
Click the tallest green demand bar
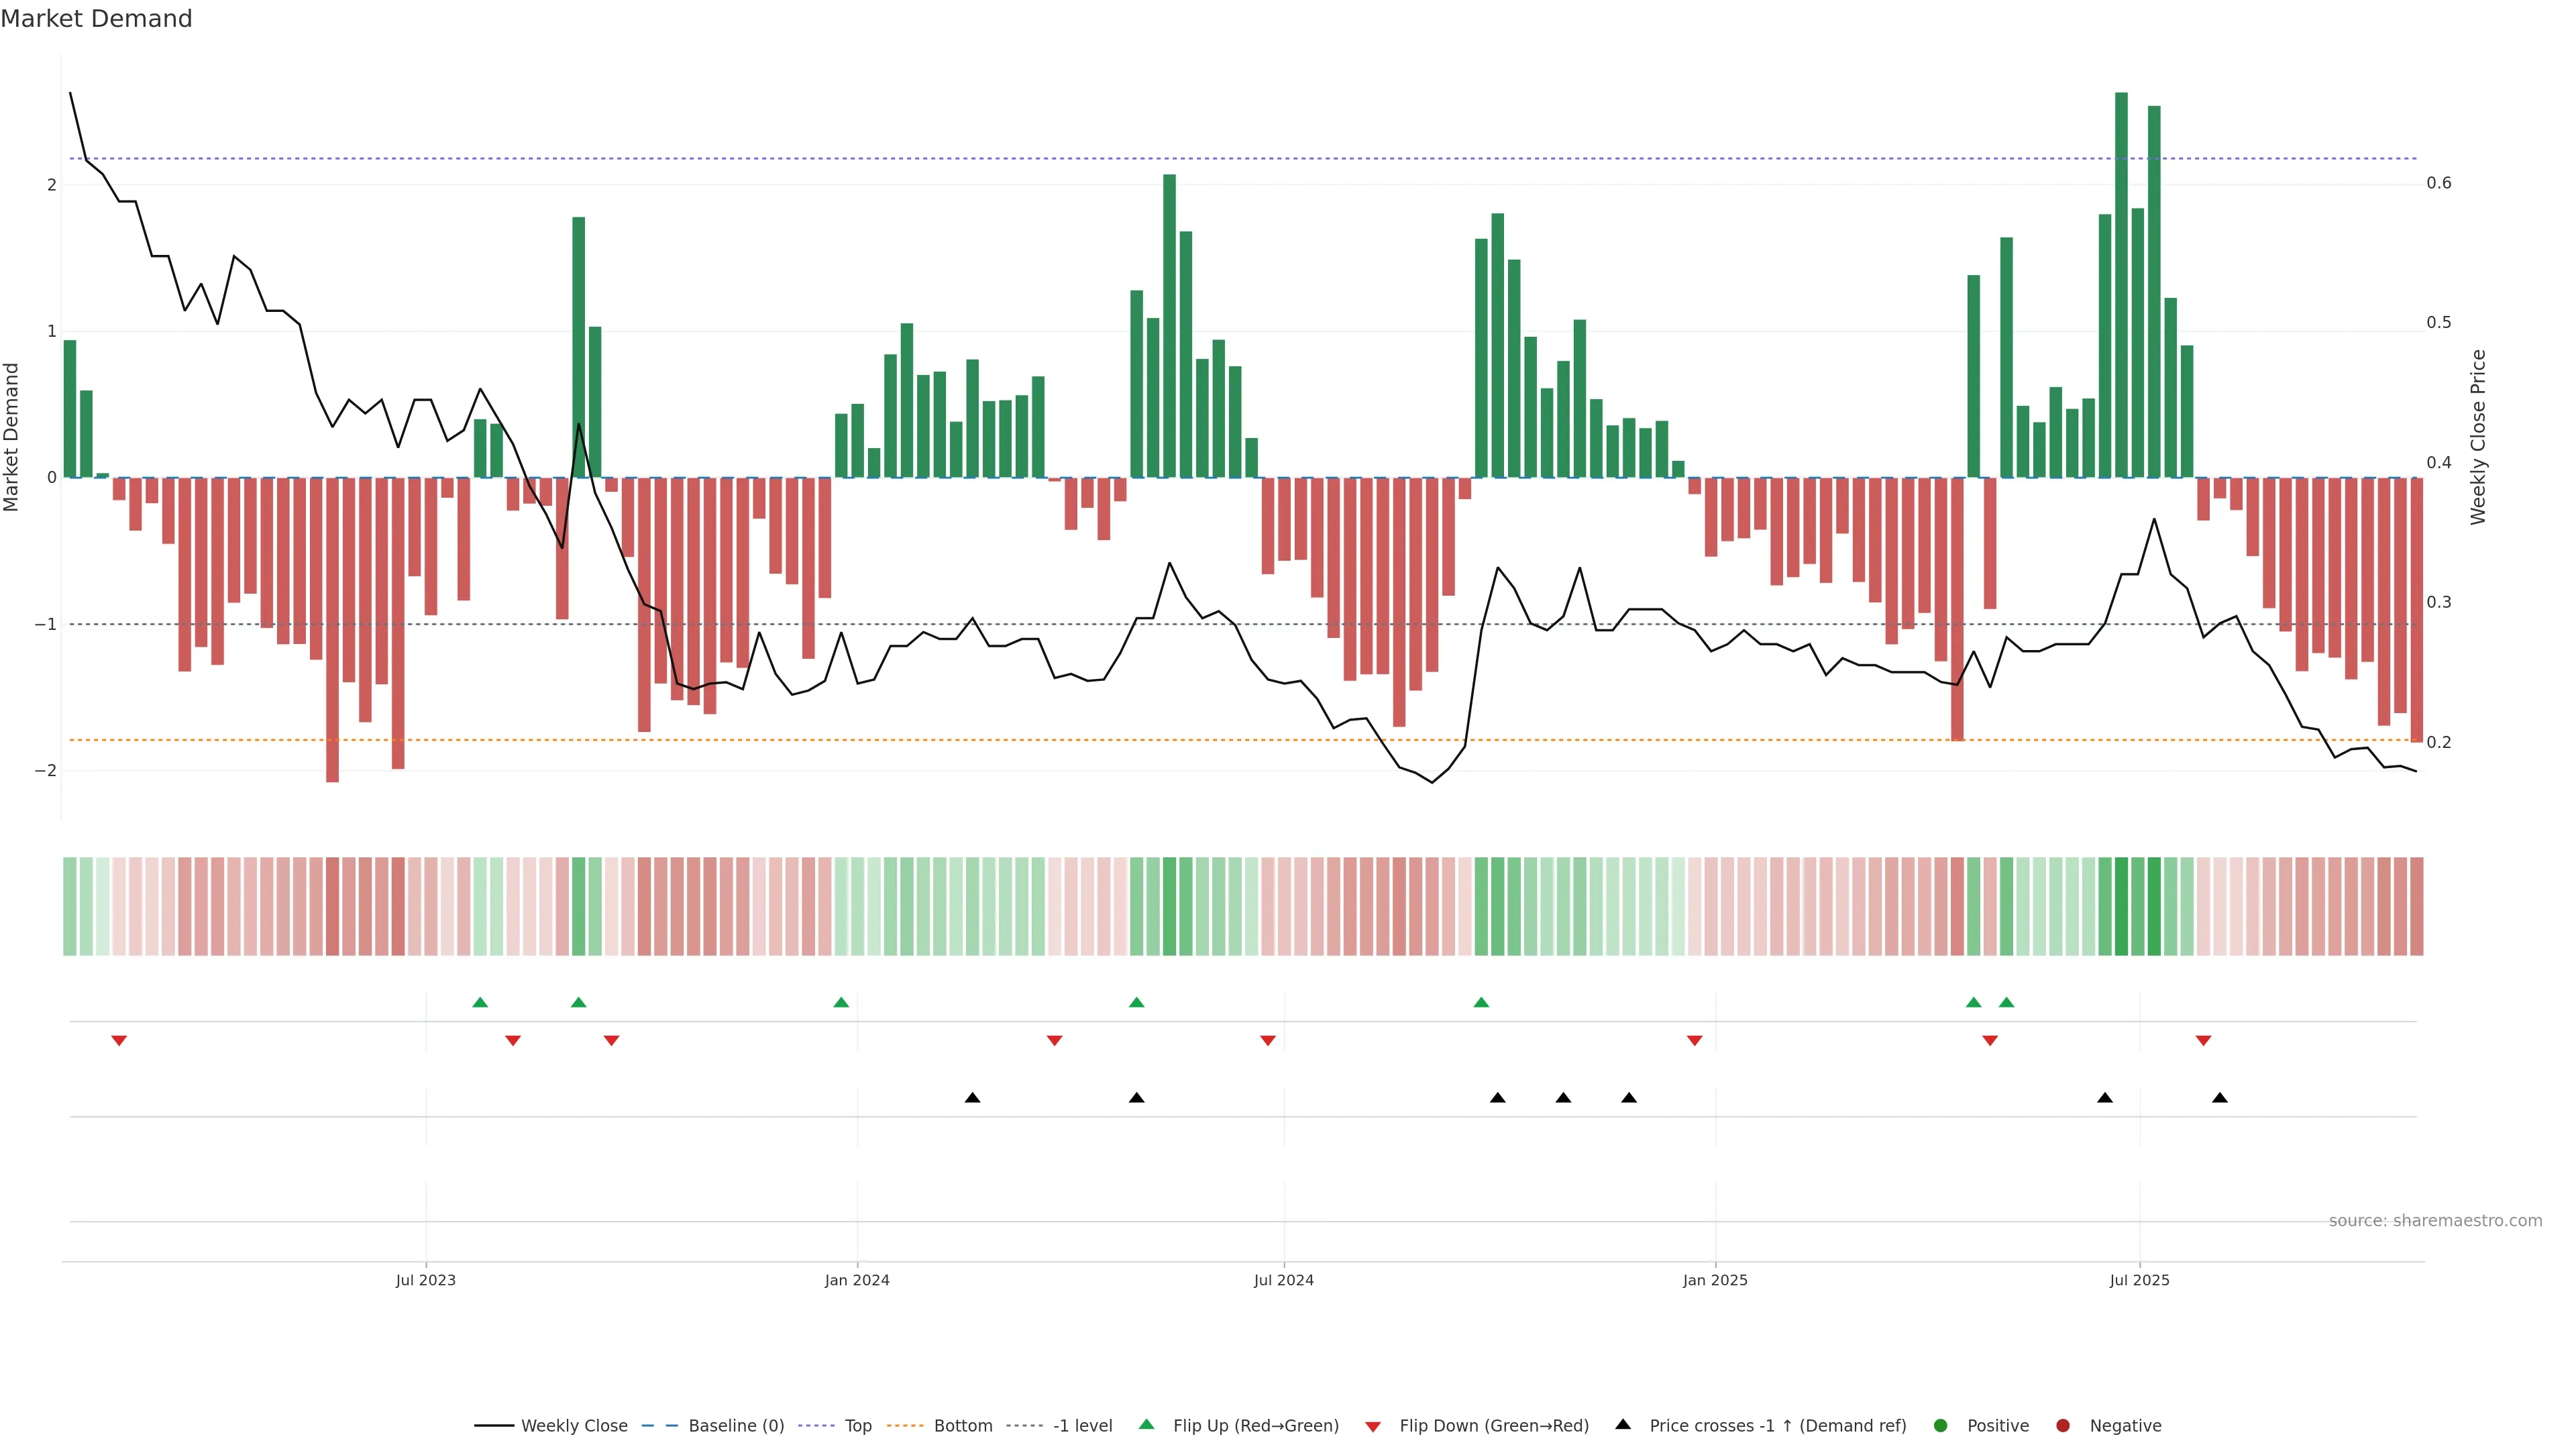pos(2121,285)
